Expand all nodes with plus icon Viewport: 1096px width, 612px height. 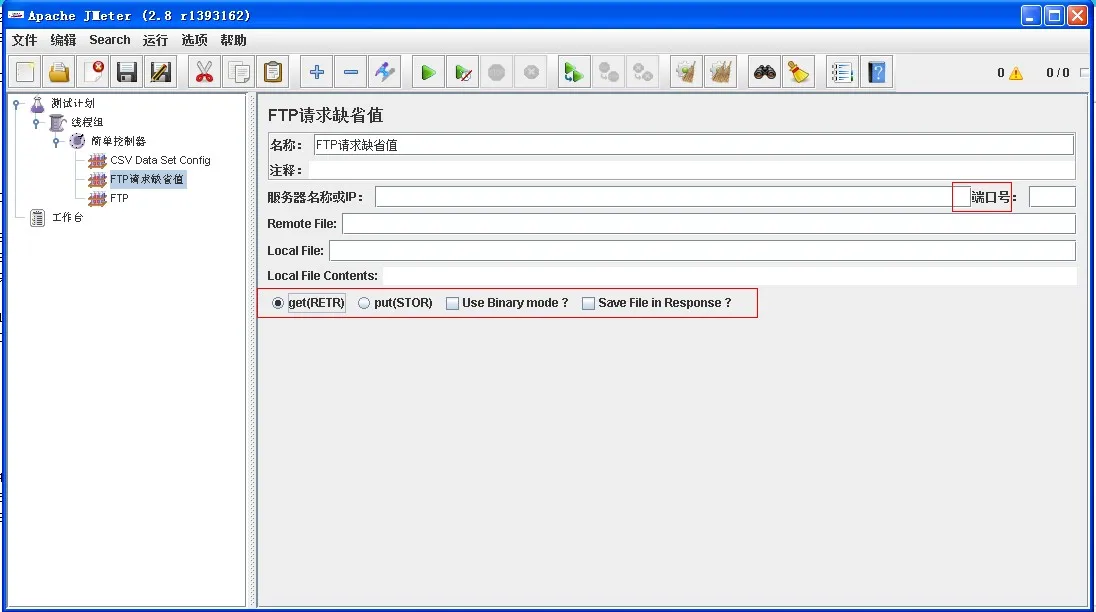(x=317, y=72)
